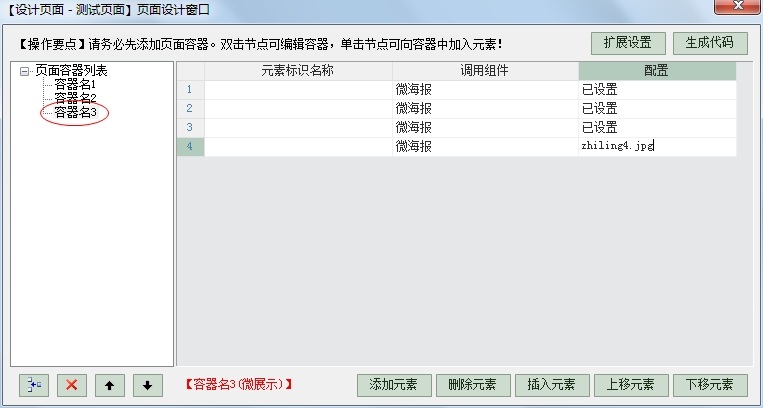Click row 2 已设置 config cell

(x=657, y=109)
